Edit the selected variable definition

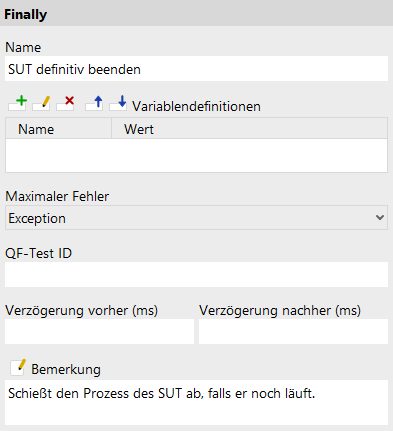tap(41, 103)
